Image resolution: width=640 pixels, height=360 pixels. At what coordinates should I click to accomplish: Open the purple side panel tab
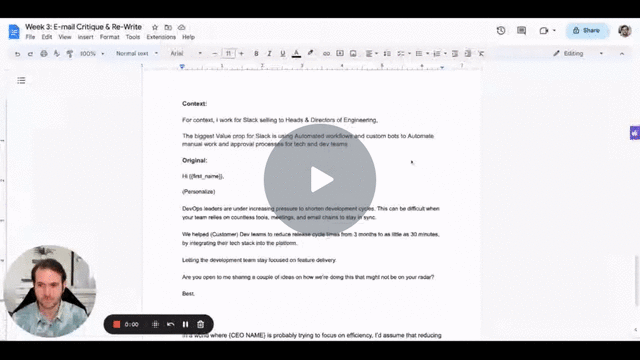(x=635, y=133)
